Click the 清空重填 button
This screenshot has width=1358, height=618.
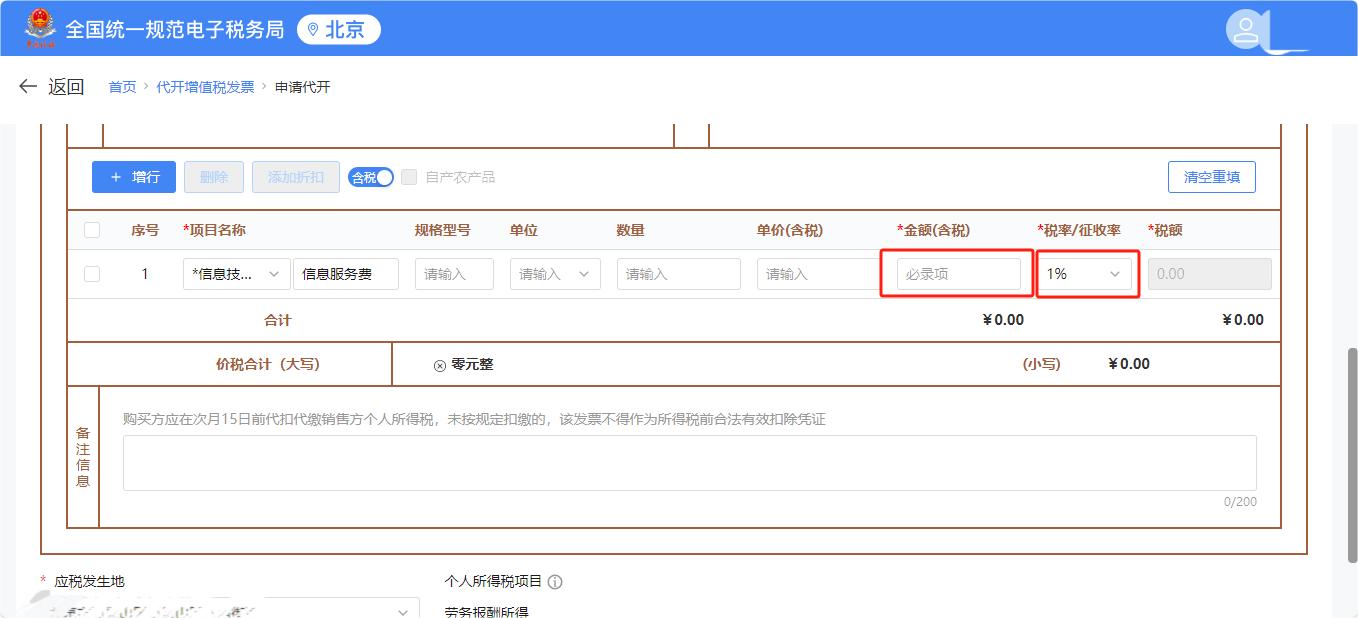pyautogui.click(x=1211, y=177)
